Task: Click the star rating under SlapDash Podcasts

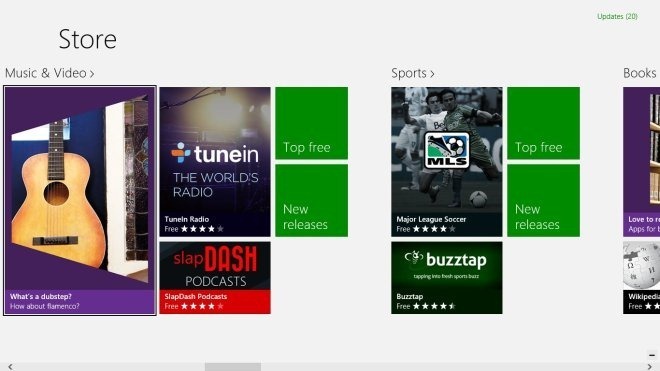Action: point(202,307)
